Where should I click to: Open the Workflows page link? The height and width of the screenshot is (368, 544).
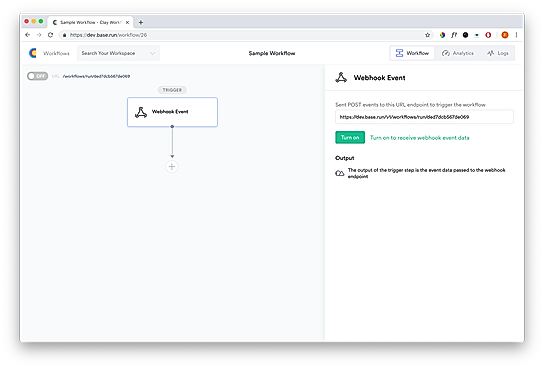coord(56,53)
